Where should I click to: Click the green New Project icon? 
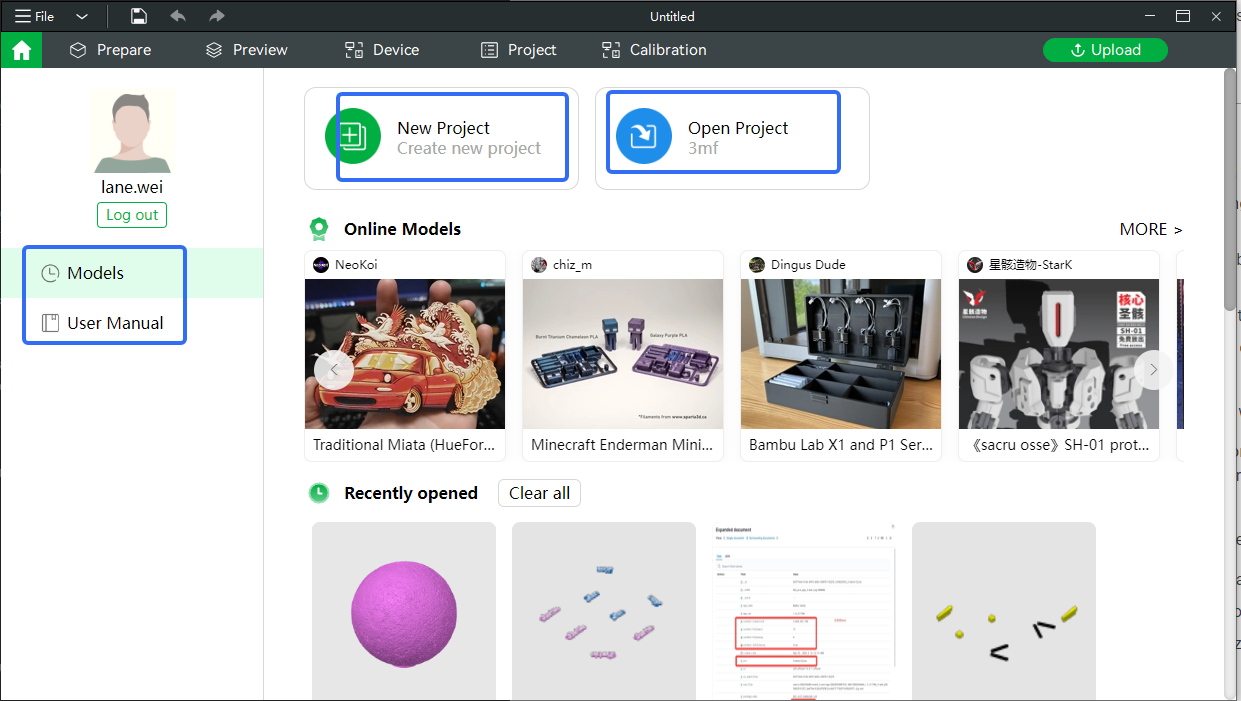(353, 137)
